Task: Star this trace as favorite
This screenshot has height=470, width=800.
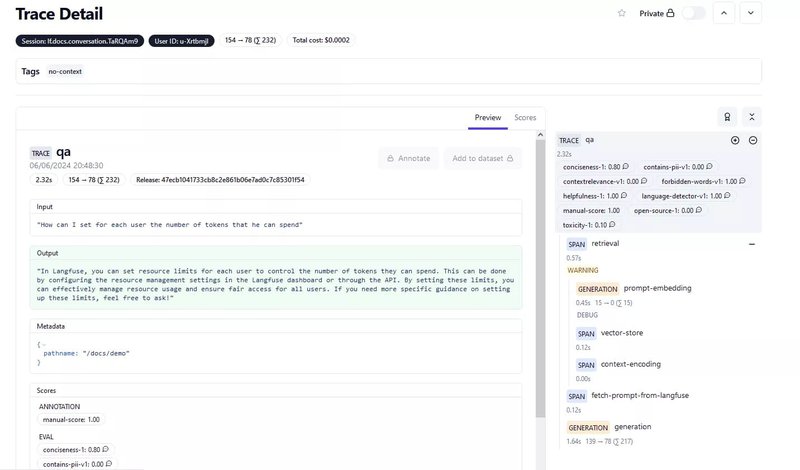Action: click(621, 13)
